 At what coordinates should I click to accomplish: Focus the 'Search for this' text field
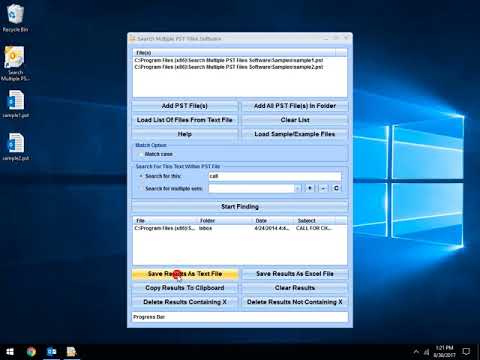click(x=275, y=176)
